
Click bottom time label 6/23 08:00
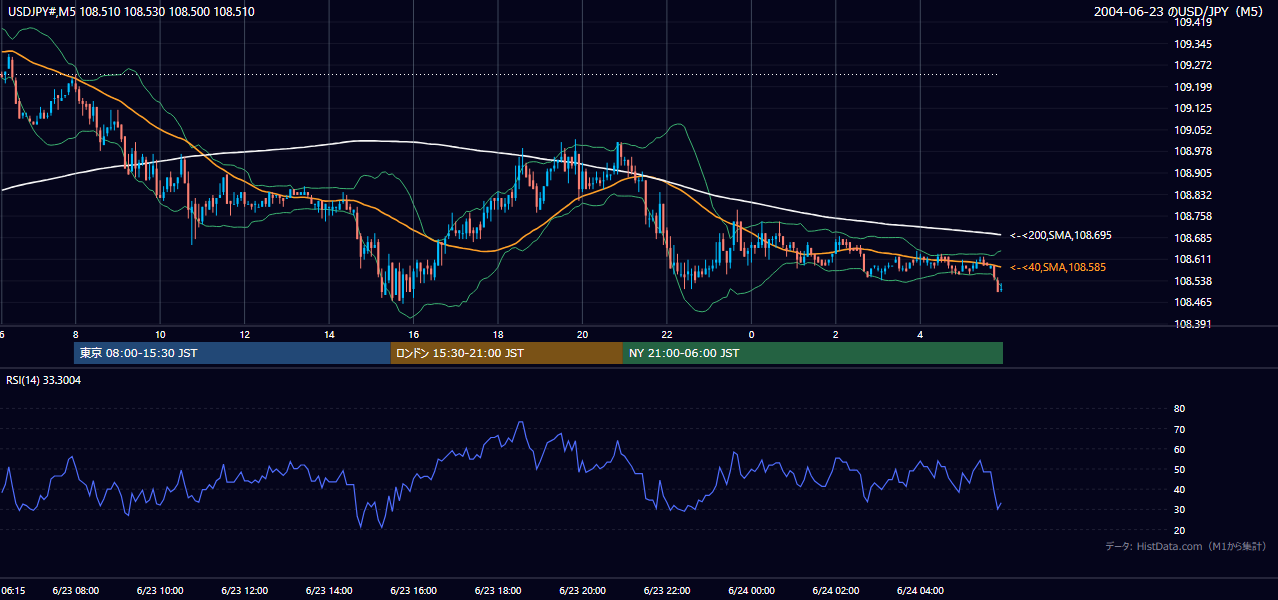(76, 591)
